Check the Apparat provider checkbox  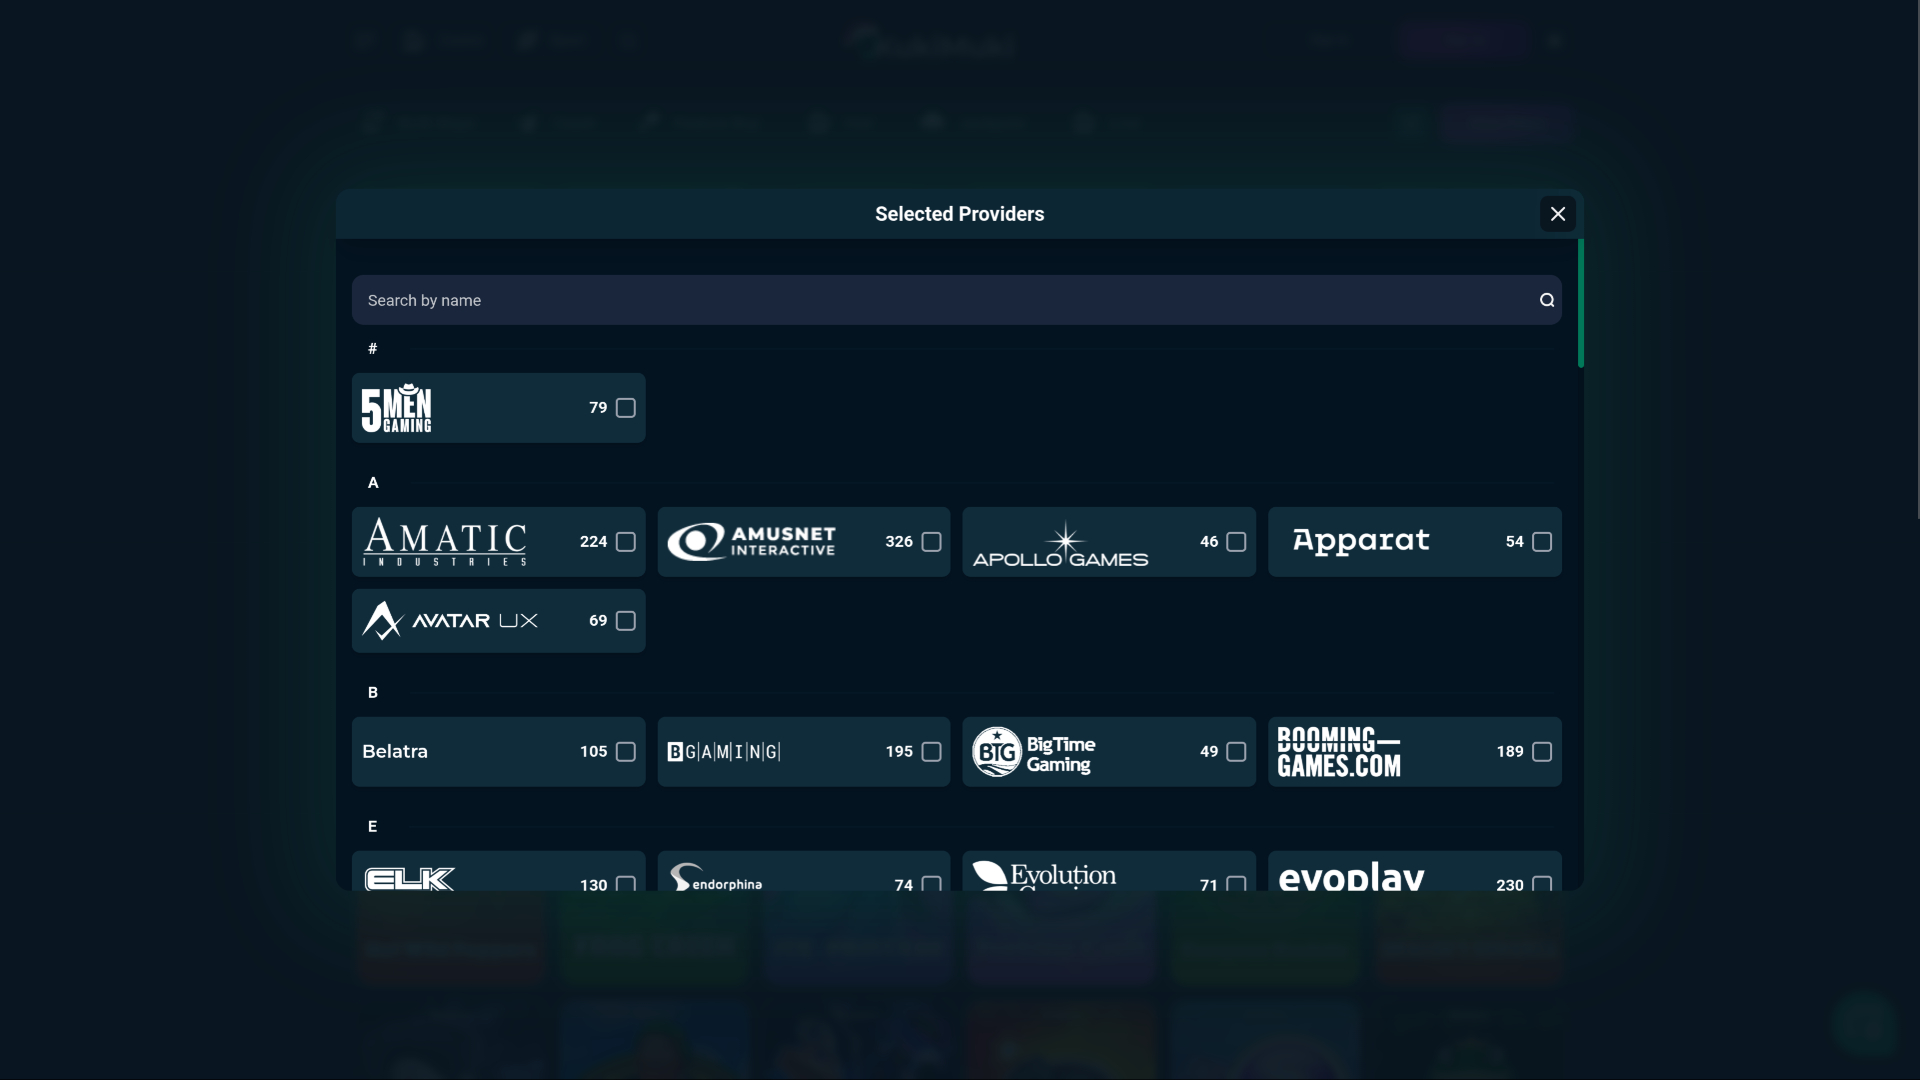click(x=1543, y=541)
